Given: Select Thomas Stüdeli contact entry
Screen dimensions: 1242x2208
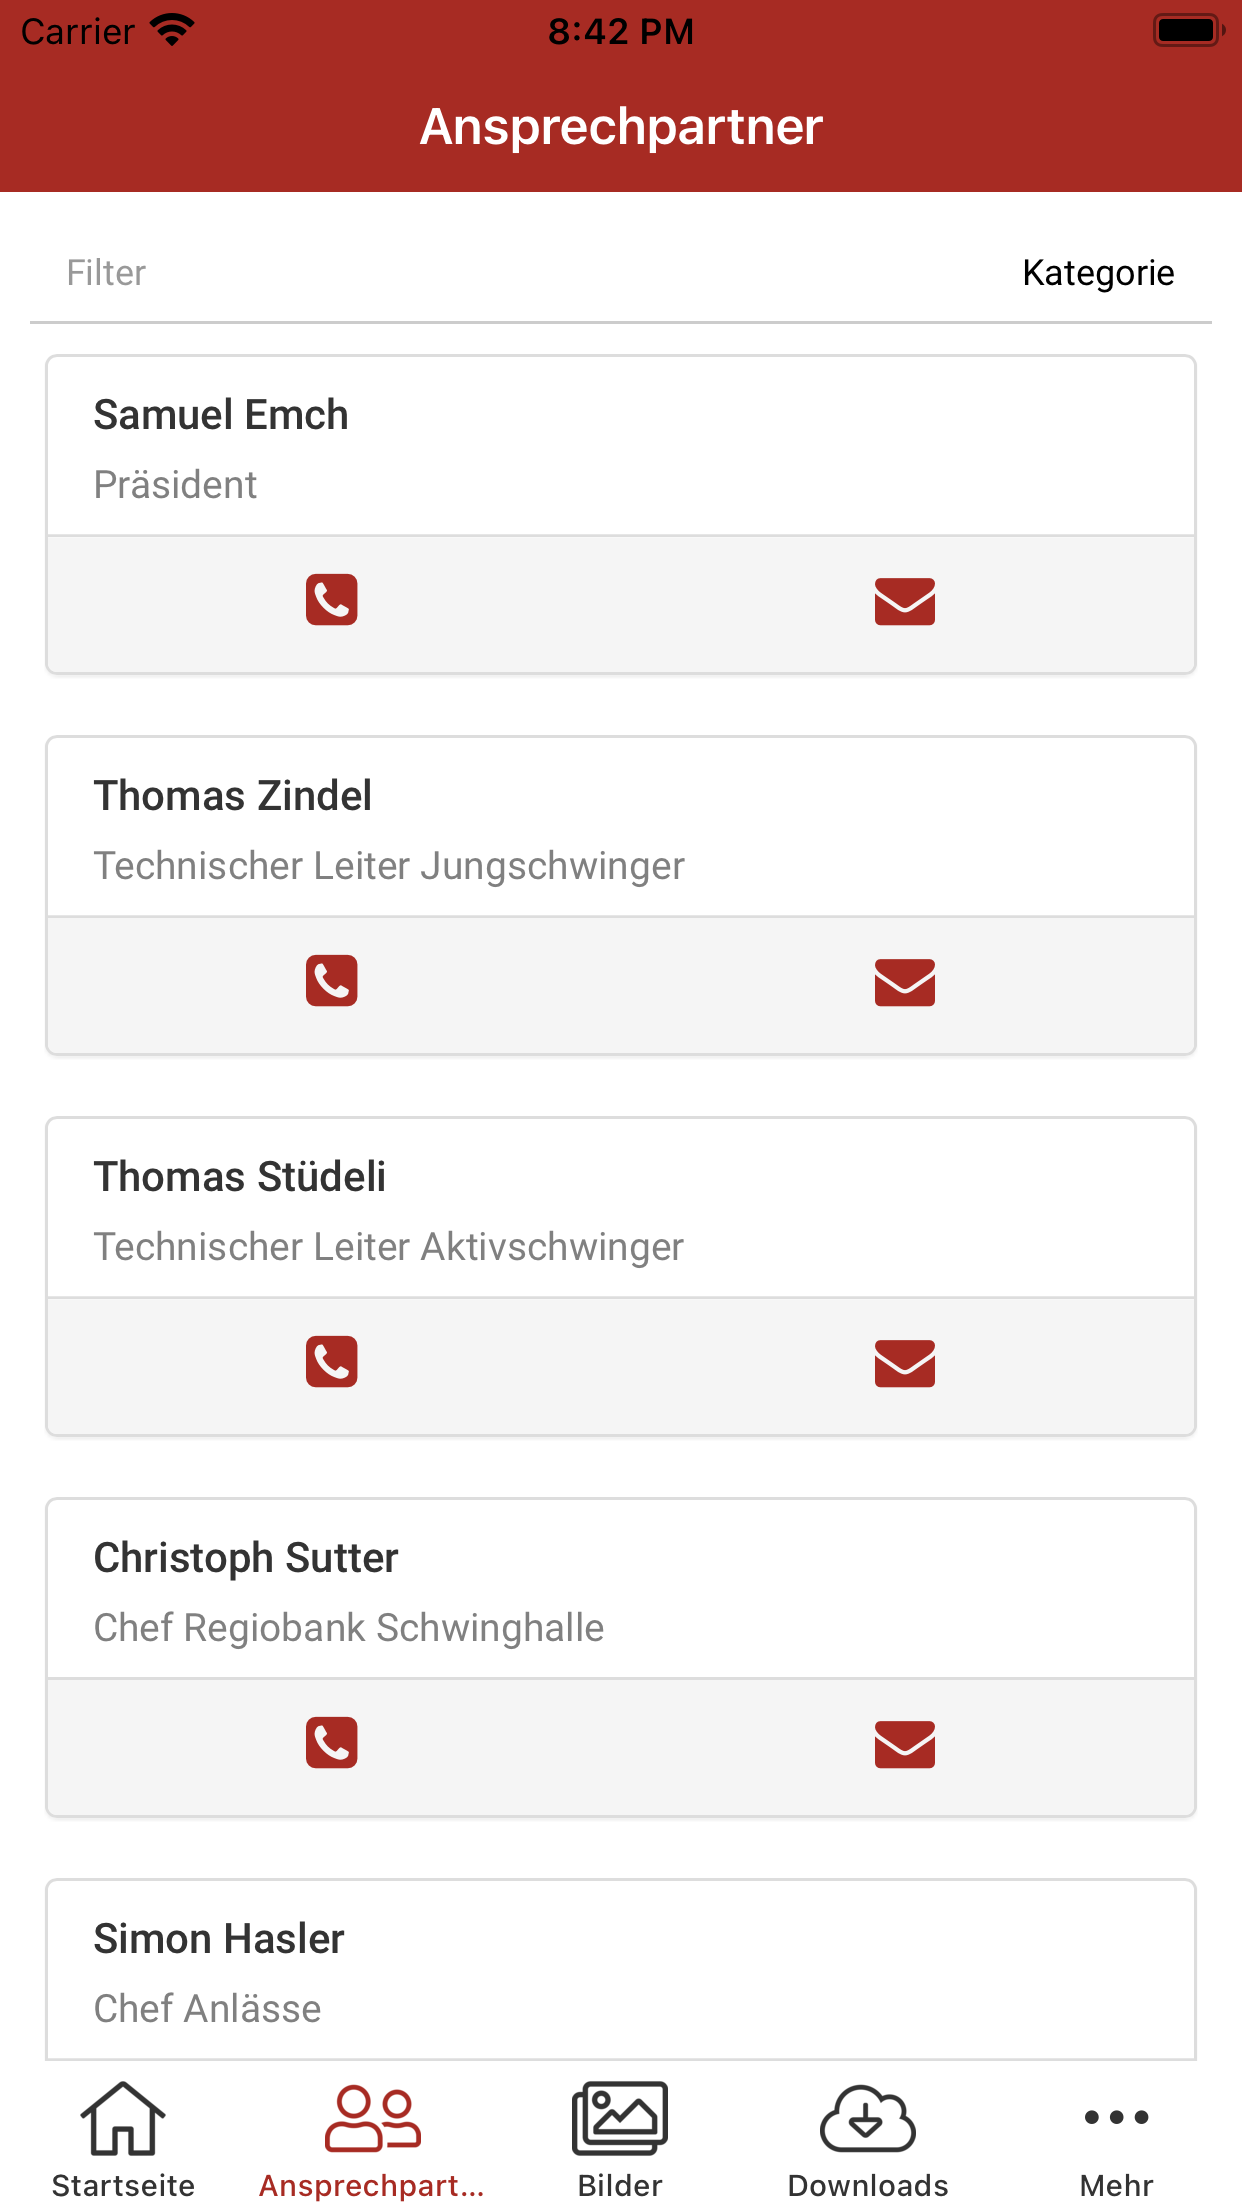Looking at the screenshot, I should click(x=621, y=1208).
